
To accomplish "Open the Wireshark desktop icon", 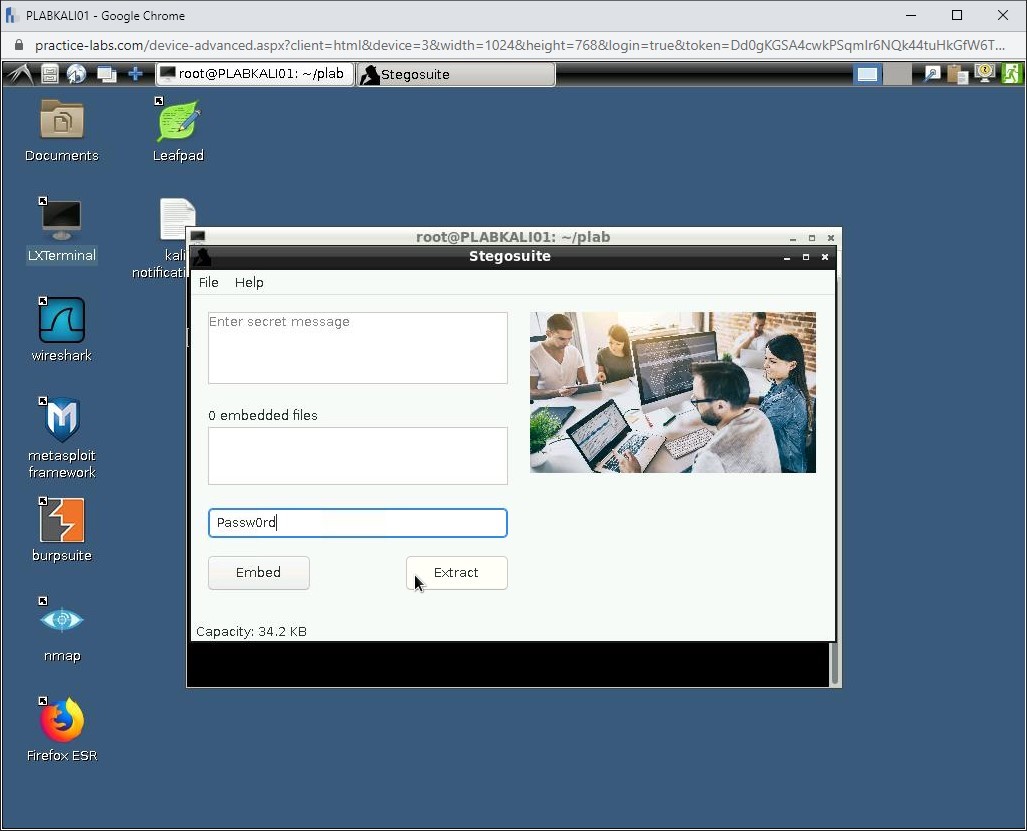I will pos(61,321).
